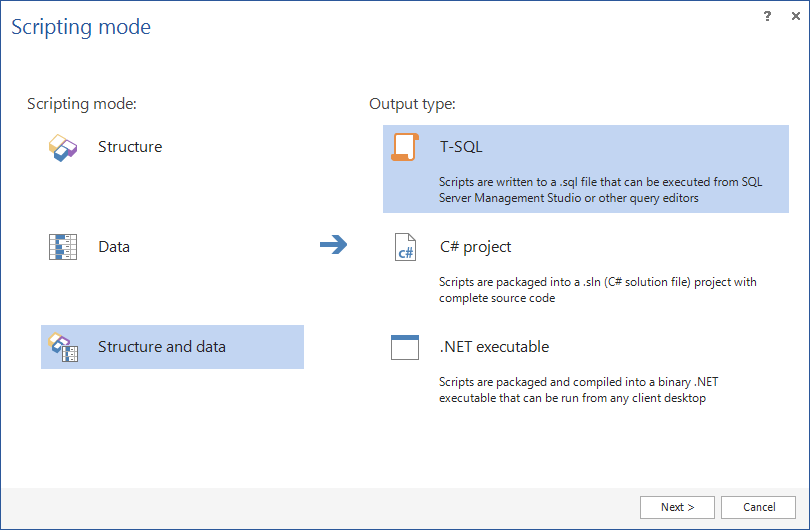The width and height of the screenshot is (810, 530).
Task: Click the T-SQL description about .sql files
Action: tap(600, 190)
